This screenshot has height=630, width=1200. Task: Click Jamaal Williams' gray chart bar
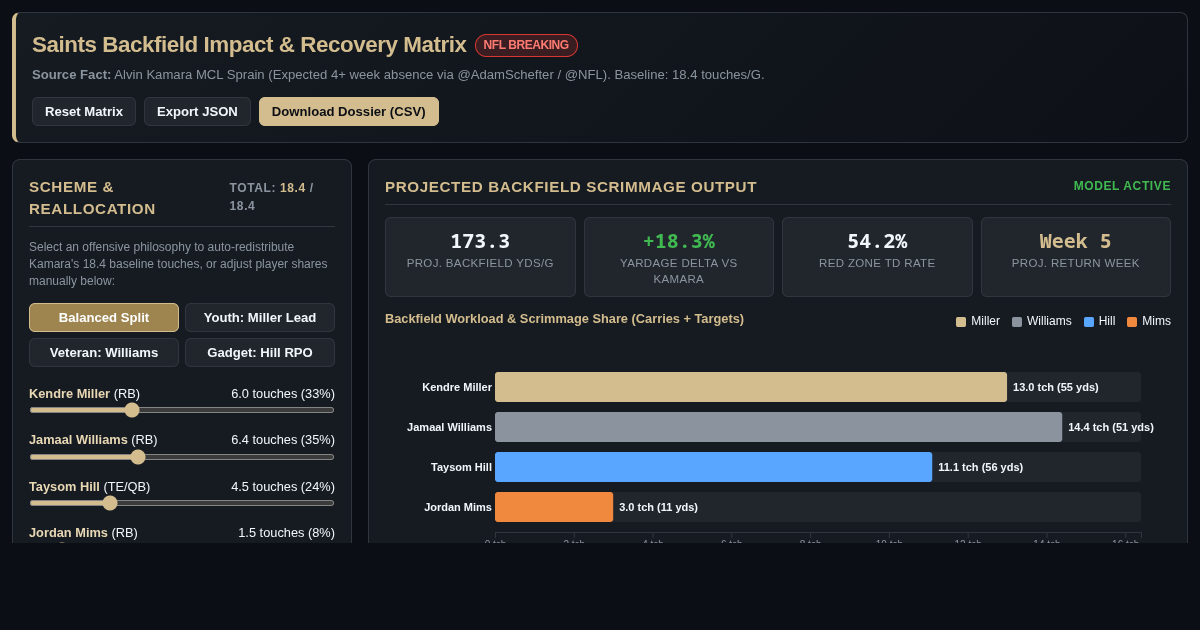(x=778, y=427)
